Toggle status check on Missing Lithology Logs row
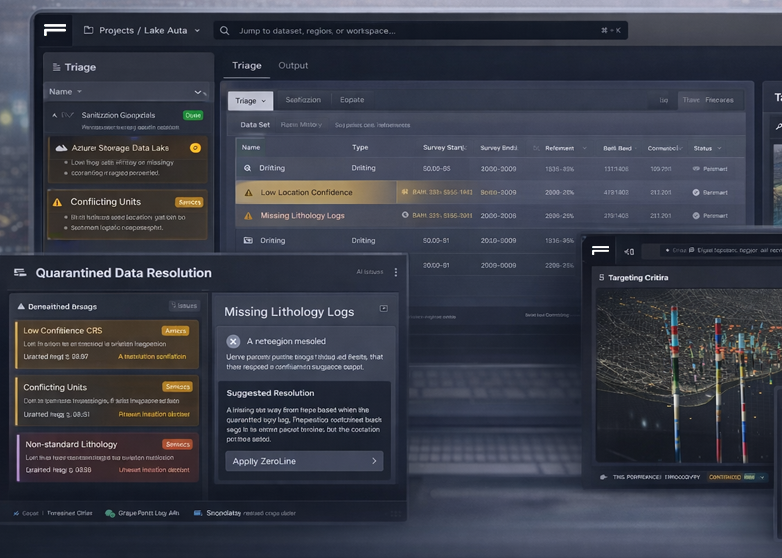The image size is (782, 558). (x=696, y=216)
